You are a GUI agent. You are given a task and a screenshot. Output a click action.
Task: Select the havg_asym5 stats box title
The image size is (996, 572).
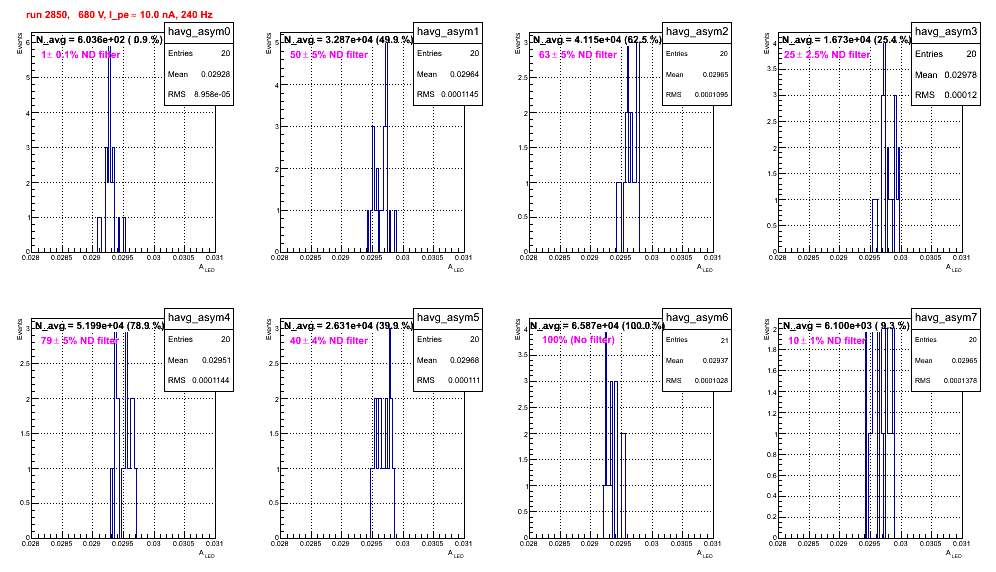coord(448,318)
